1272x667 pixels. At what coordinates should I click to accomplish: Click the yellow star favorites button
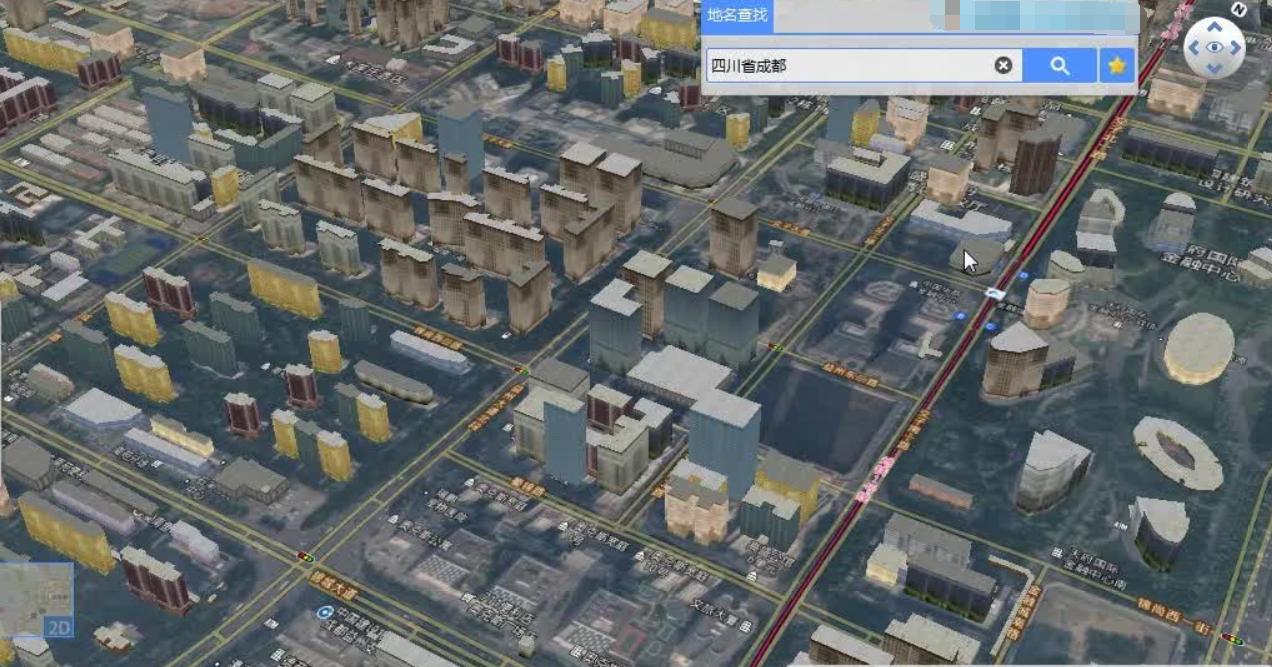click(1117, 66)
